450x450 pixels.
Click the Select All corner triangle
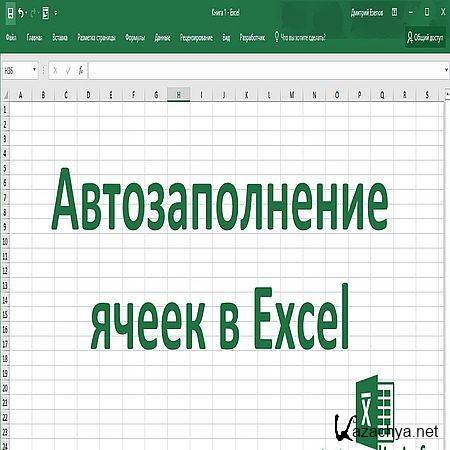5,95
